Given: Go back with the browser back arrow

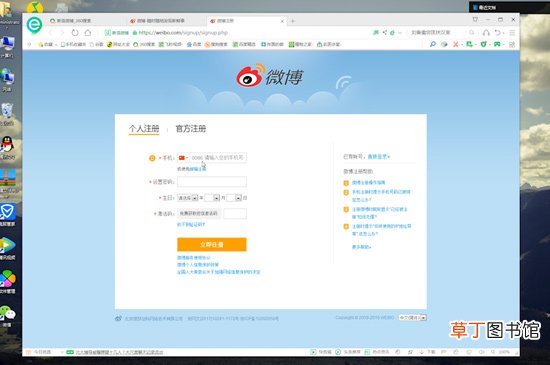Looking at the screenshot, I should (x=50, y=33).
